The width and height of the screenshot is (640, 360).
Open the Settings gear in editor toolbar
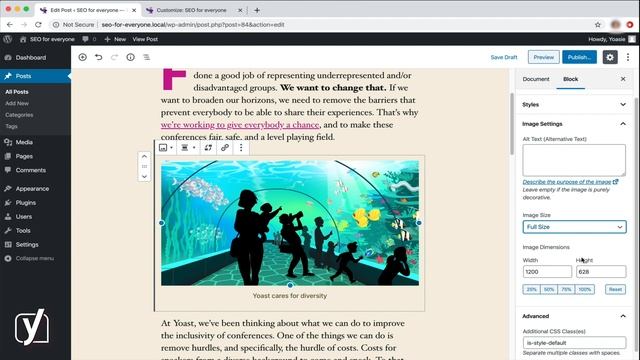pyautogui.click(x=610, y=57)
